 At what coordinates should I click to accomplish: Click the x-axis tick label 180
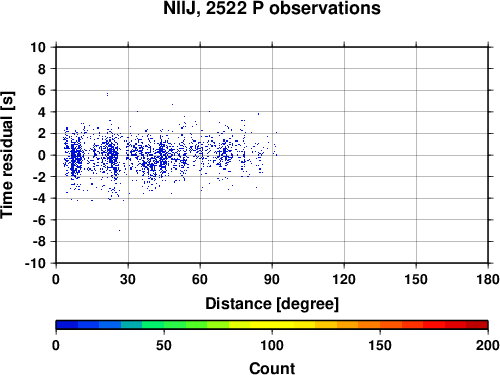tap(488, 279)
